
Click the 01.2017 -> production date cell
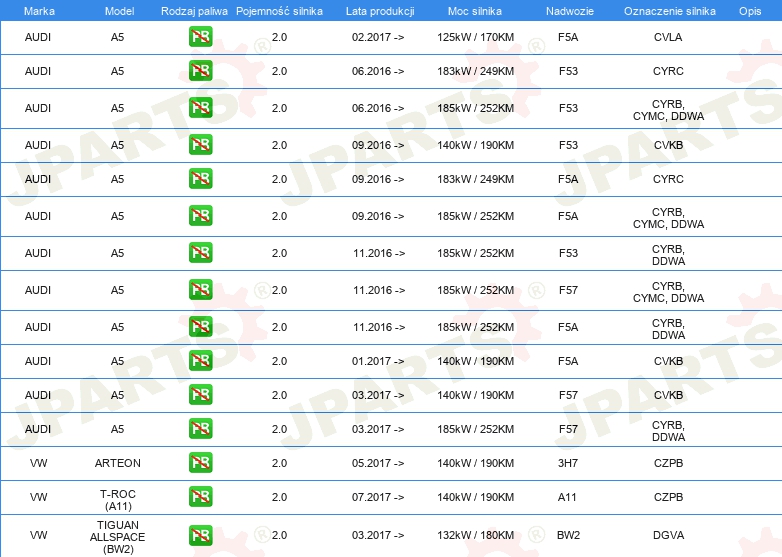coord(378,361)
